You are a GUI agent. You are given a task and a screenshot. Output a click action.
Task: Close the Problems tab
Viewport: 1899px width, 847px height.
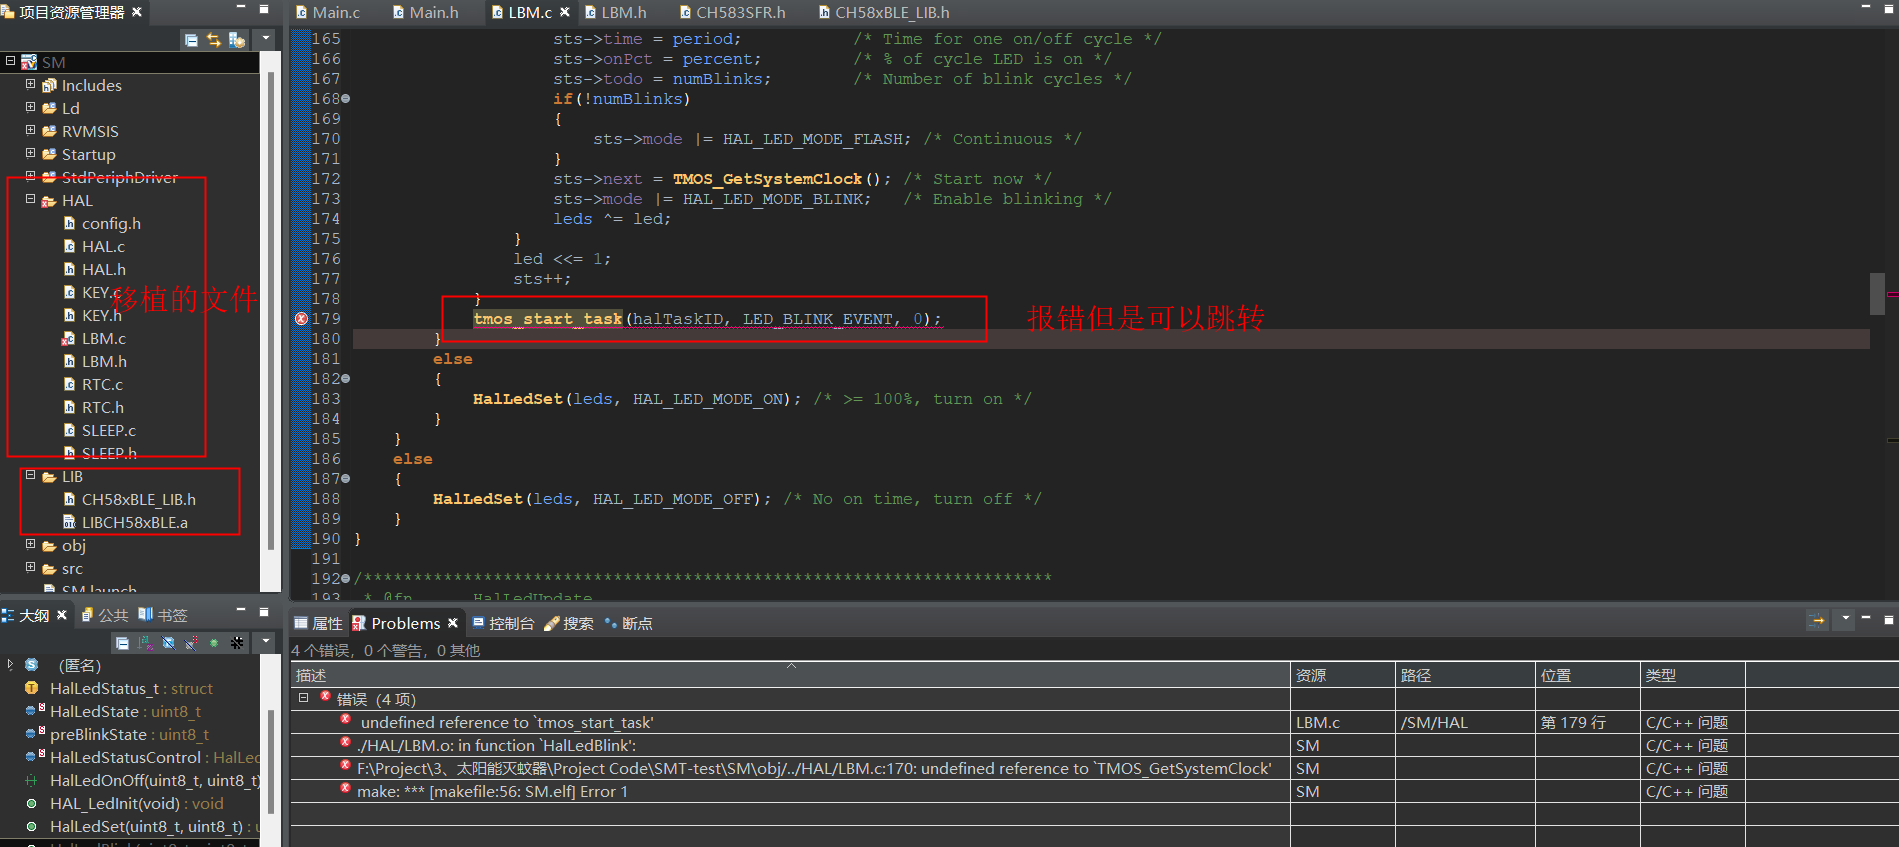(x=453, y=623)
